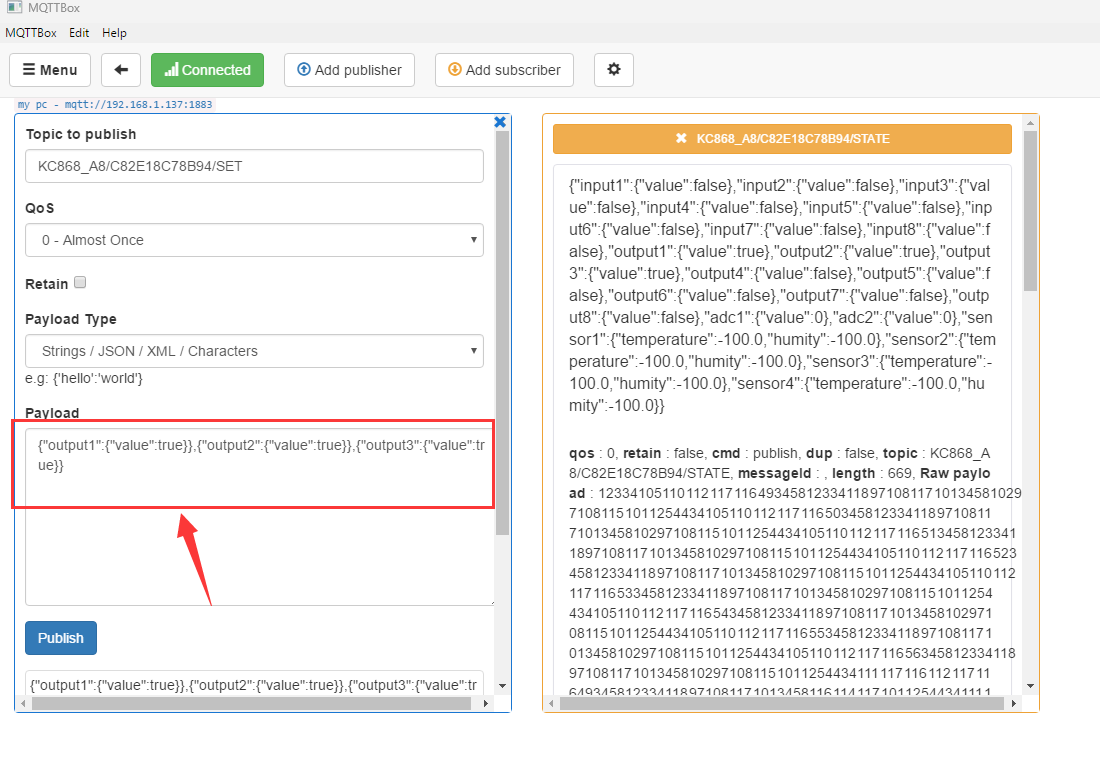The height and width of the screenshot is (767, 1100).
Task: Expand the QoS dropdown
Action: tap(254, 240)
